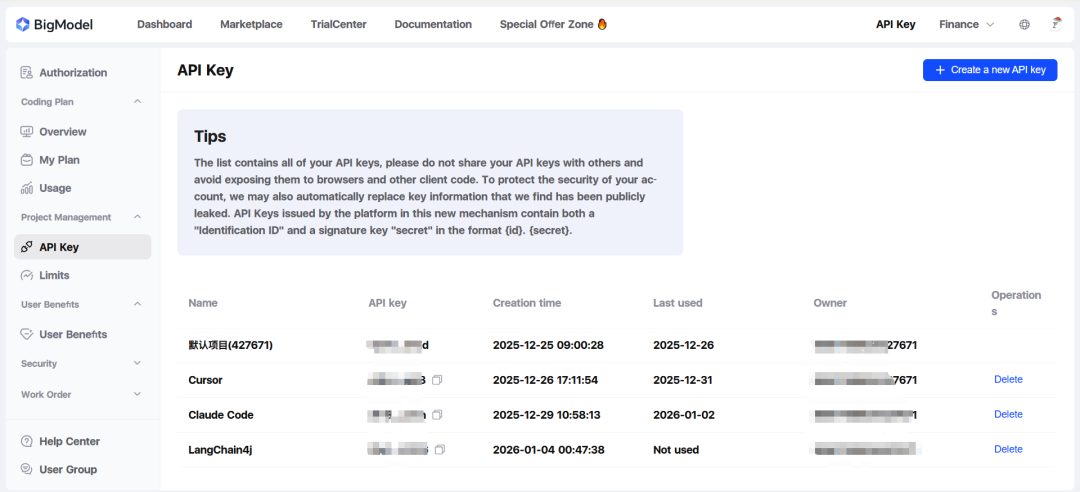Go to Usage in the sidebar
1080x492 pixels.
[55, 188]
